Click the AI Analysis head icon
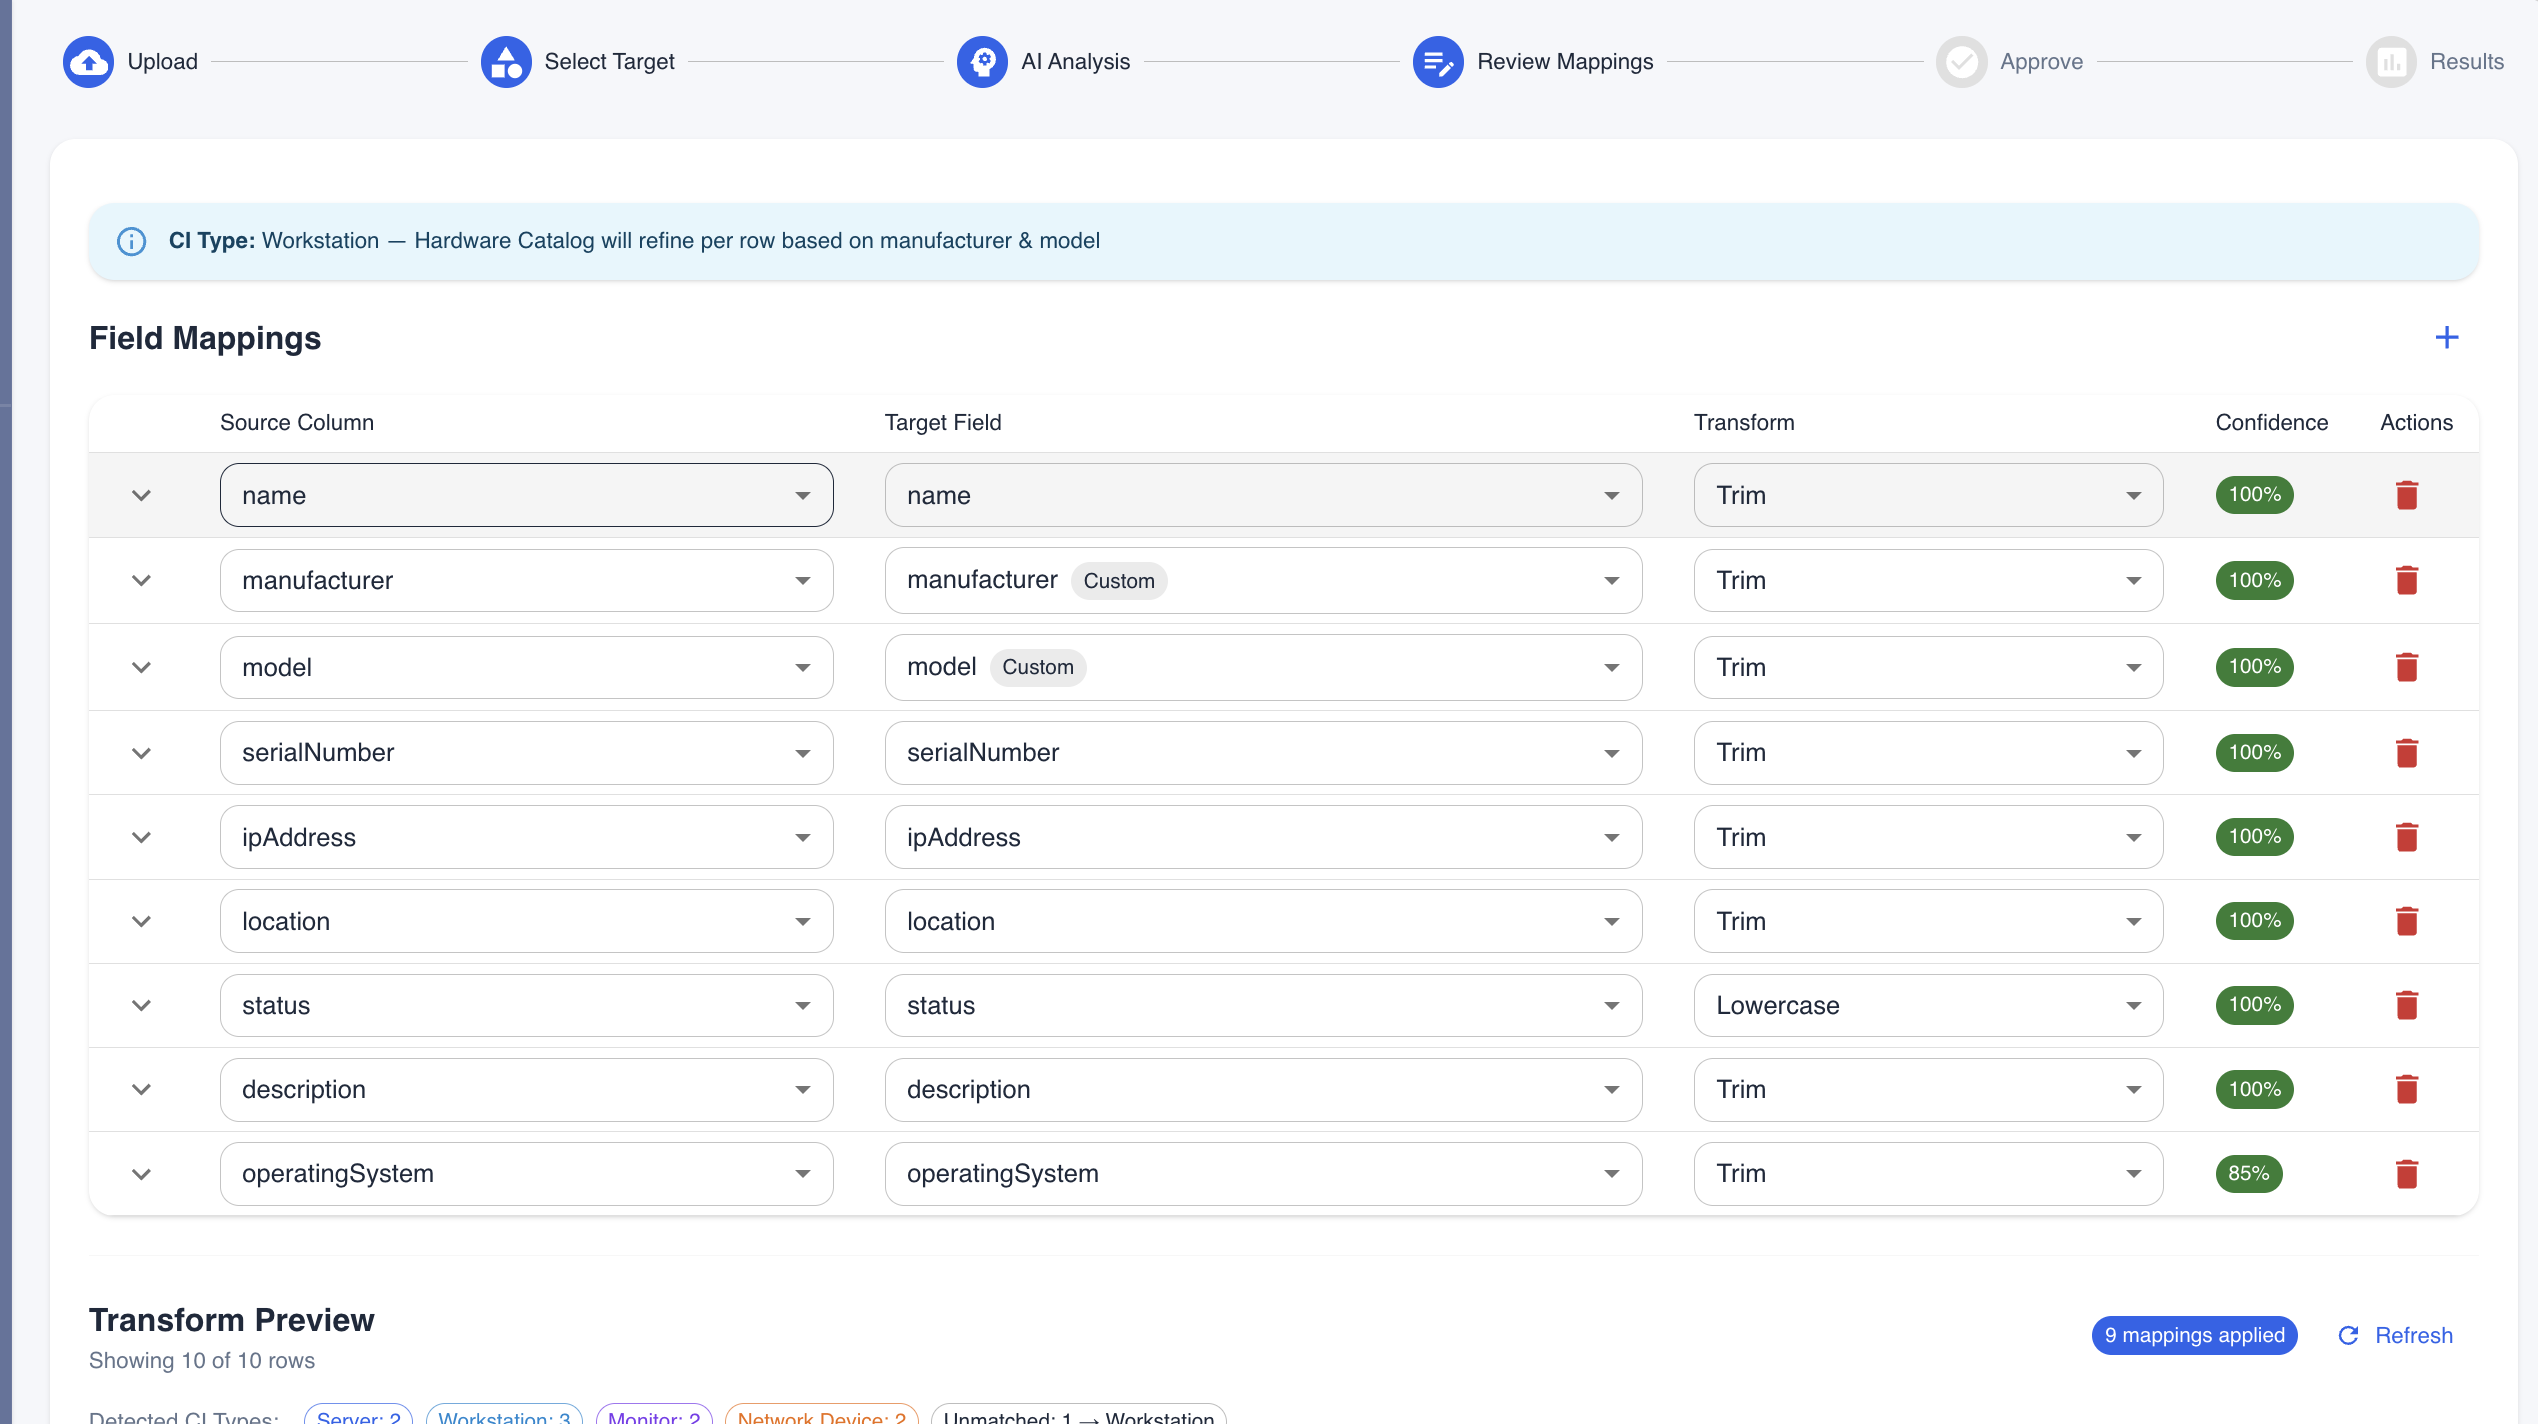The width and height of the screenshot is (2538, 1424). tap(982, 62)
